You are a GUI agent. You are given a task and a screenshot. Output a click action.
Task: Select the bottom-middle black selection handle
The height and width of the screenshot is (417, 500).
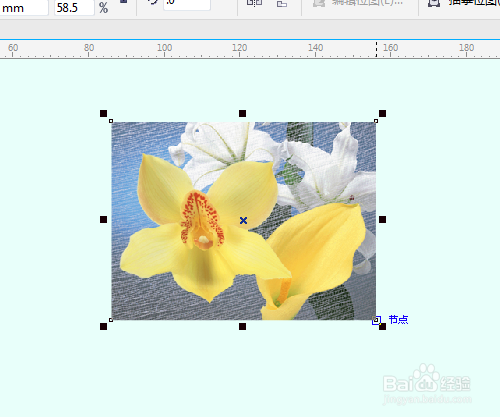(242, 326)
